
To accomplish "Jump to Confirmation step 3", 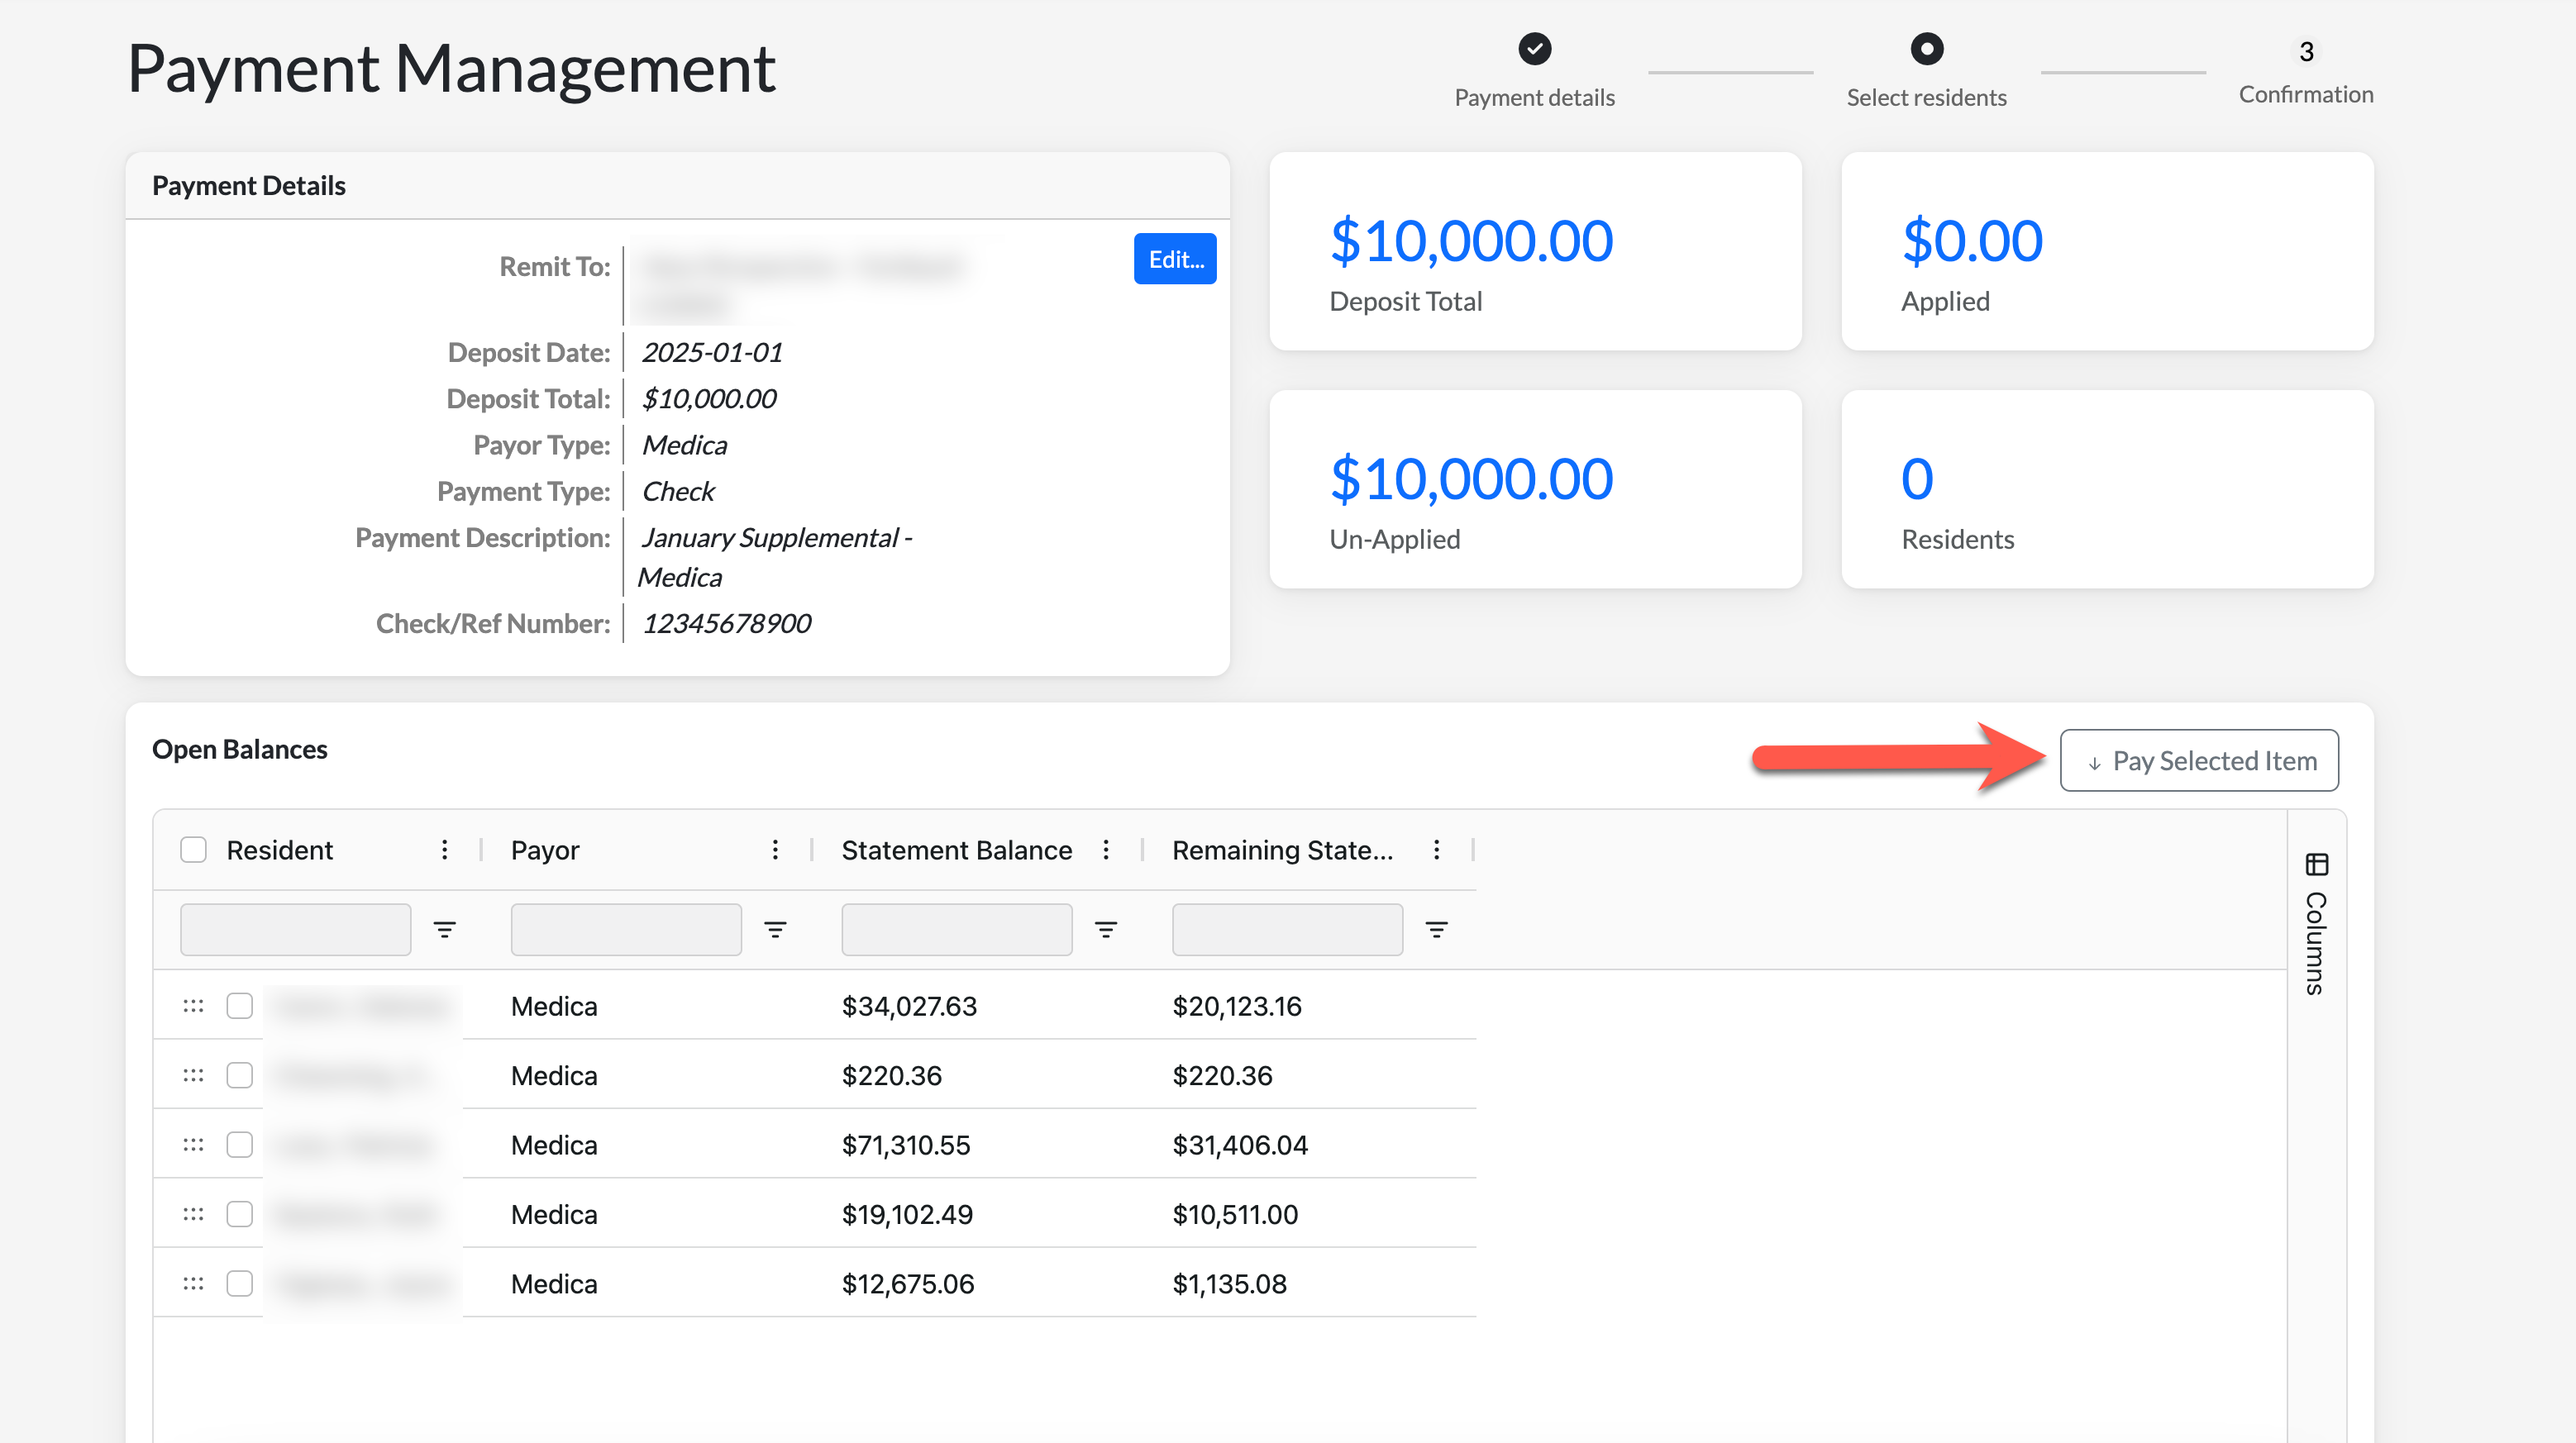I will tap(2305, 52).
